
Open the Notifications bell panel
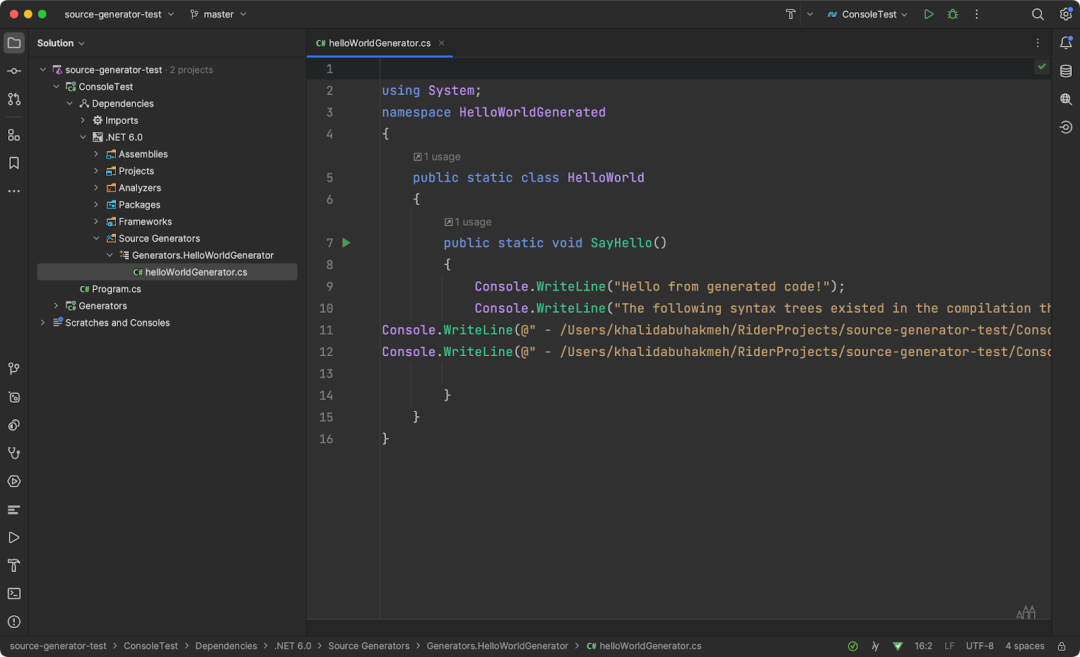click(1066, 43)
